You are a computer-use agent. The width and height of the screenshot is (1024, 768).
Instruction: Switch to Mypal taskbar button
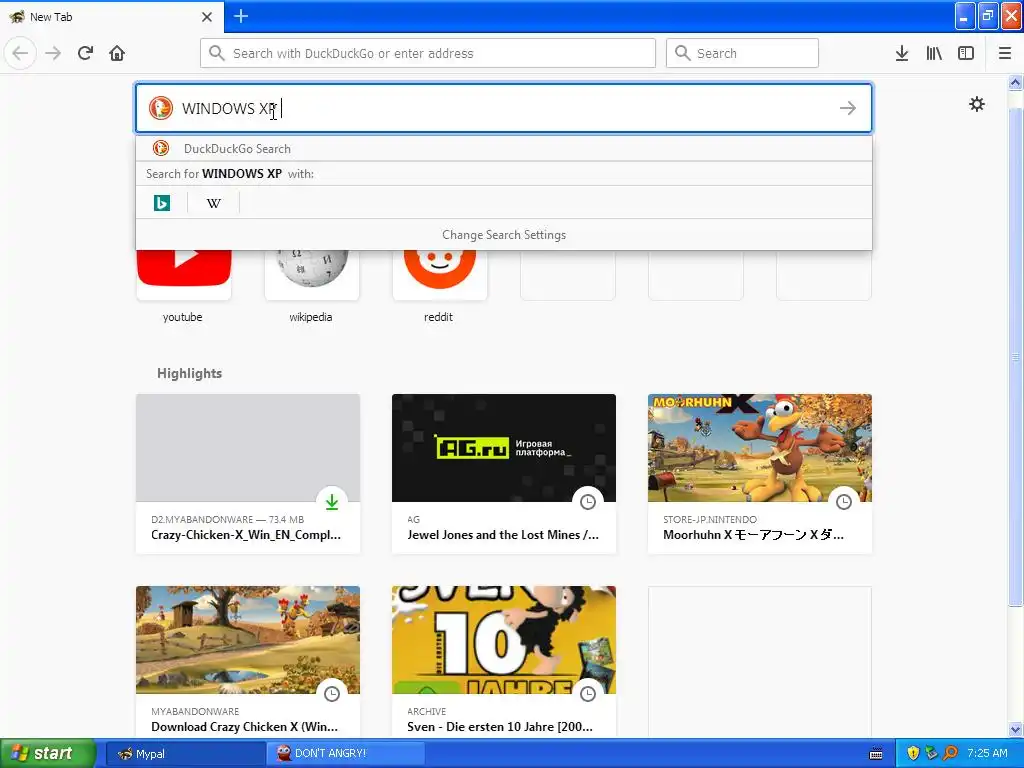[x=185, y=754]
